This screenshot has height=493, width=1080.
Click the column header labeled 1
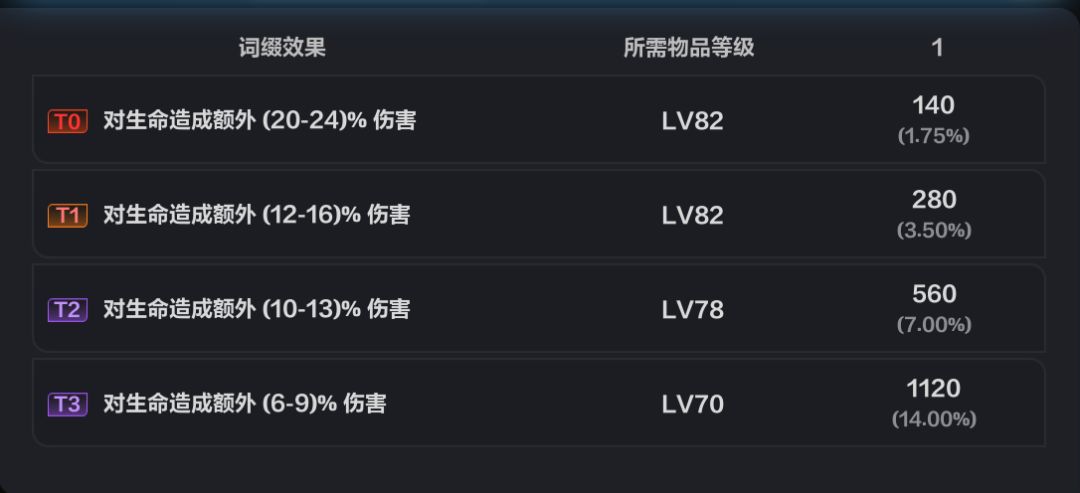click(937, 47)
